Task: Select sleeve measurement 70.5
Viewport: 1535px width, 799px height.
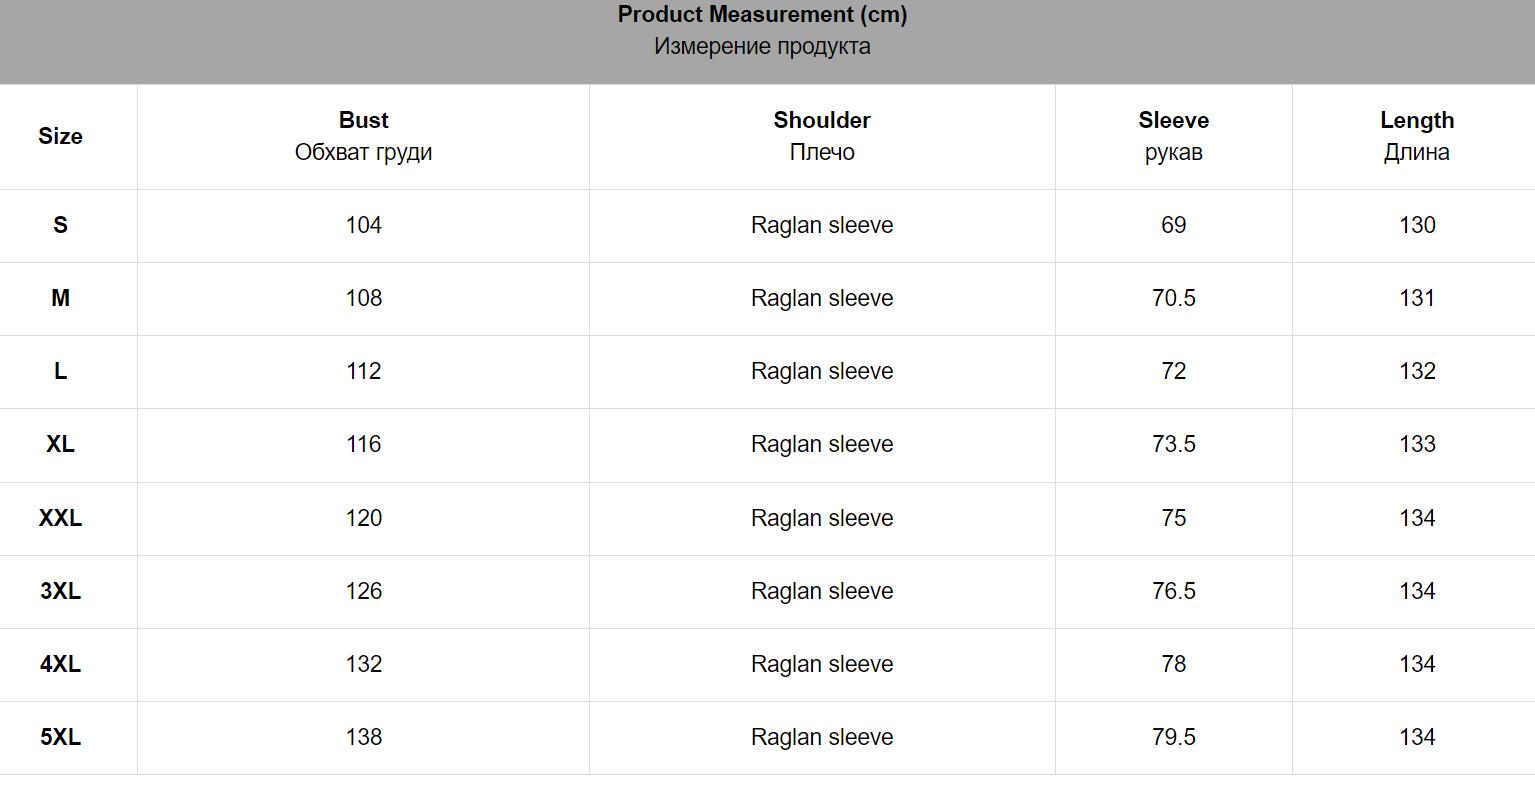Action: coord(1173,299)
